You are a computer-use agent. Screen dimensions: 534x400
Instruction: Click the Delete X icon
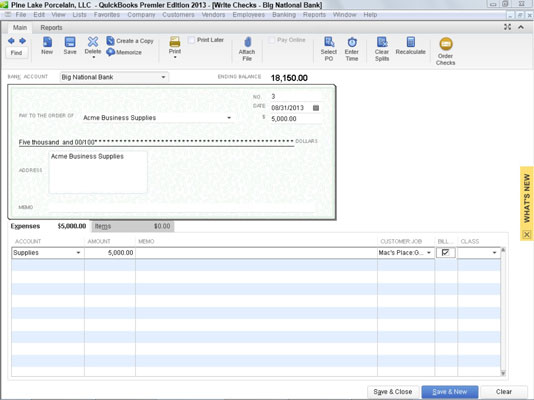click(93, 42)
